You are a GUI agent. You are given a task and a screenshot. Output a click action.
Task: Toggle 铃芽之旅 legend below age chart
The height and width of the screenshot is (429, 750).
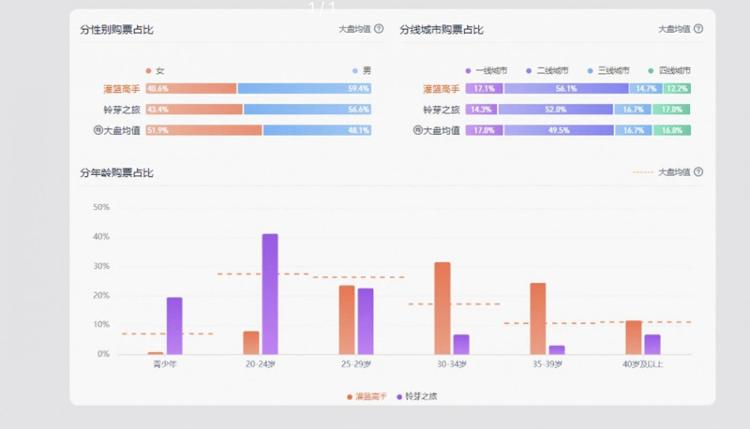(417, 396)
